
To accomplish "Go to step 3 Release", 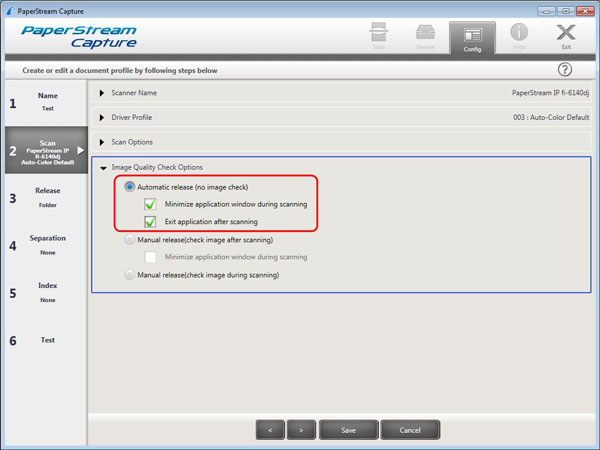I will 46,198.
